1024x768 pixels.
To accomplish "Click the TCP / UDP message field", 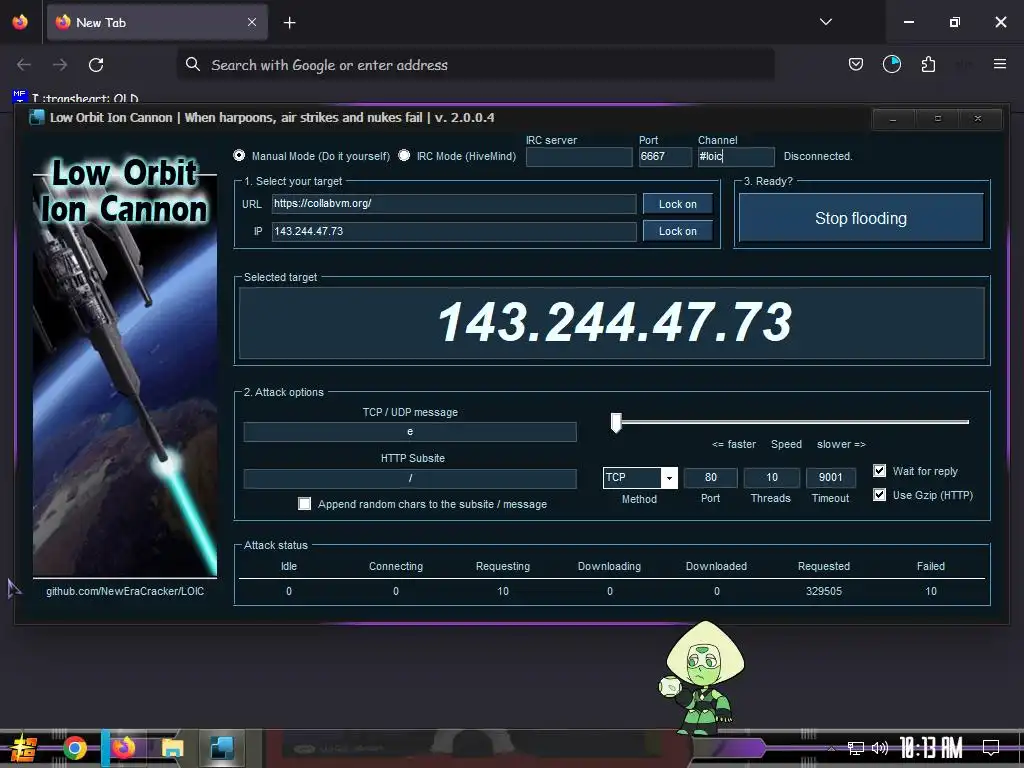I will 410,432.
